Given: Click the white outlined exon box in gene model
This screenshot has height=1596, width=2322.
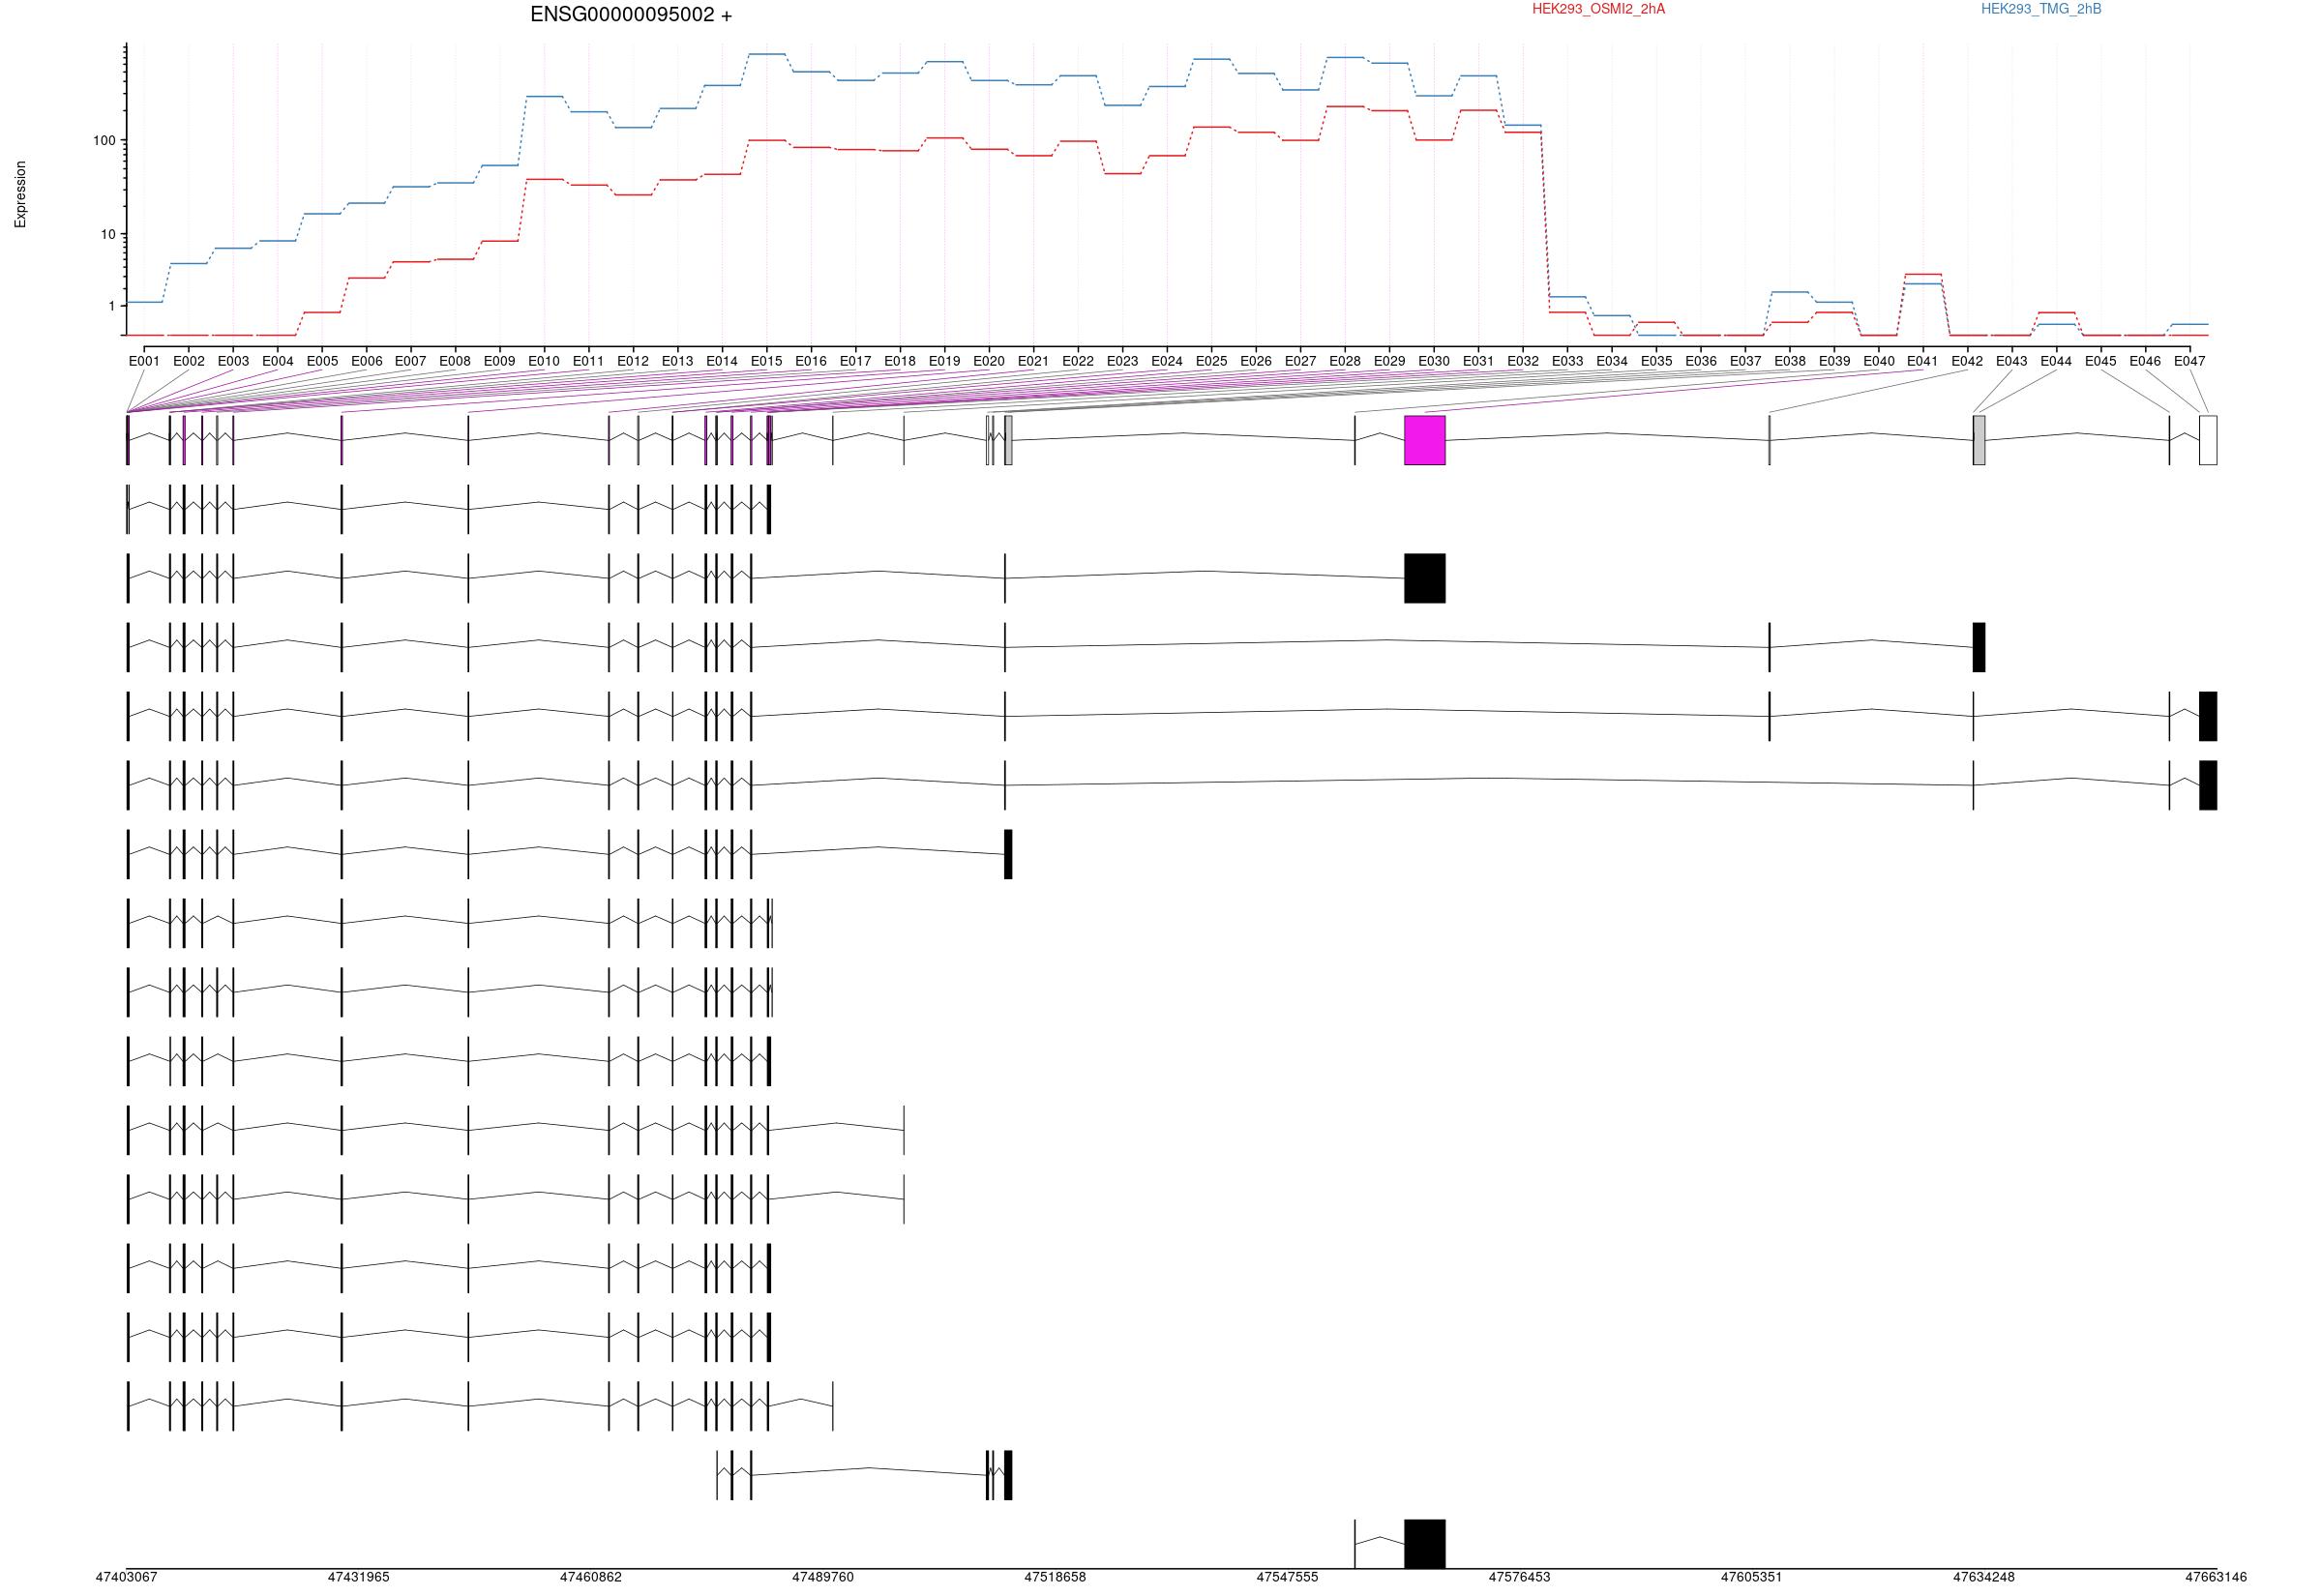Looking at the screenshot, I should [x=2208, y=440].
